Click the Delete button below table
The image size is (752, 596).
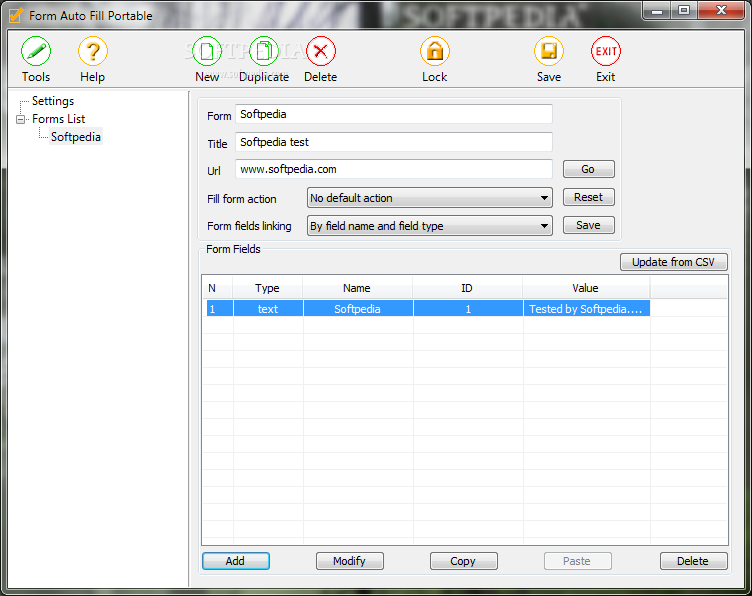pyautogui.click(x=693, y=561)
